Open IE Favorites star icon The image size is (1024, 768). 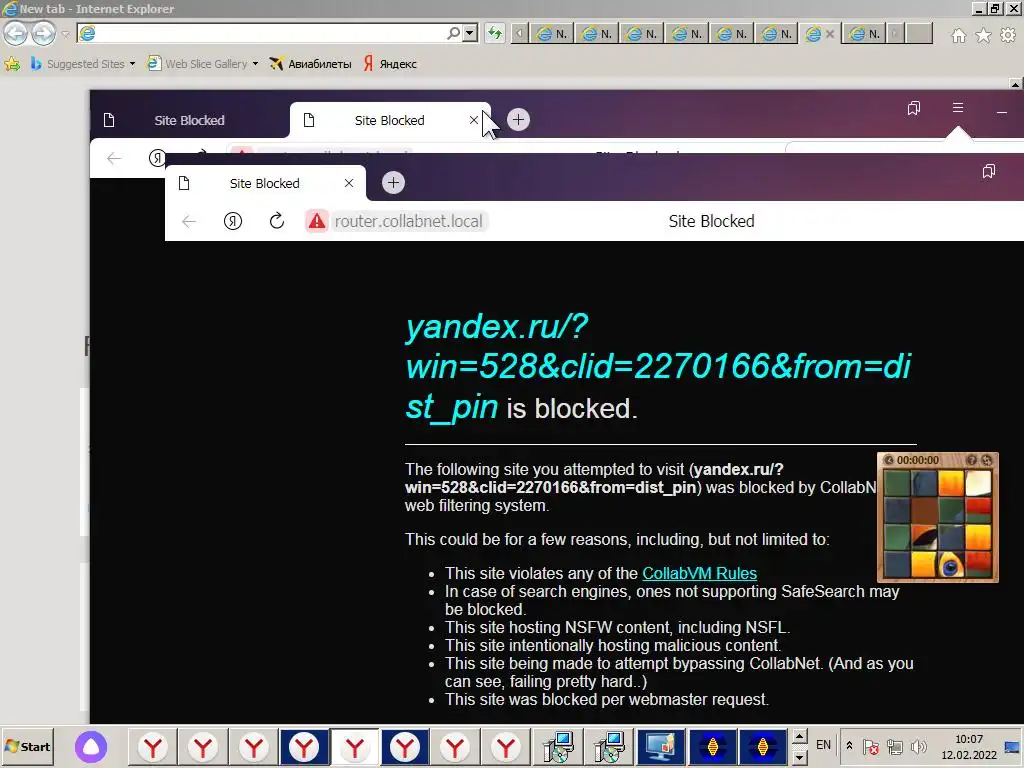983,35
